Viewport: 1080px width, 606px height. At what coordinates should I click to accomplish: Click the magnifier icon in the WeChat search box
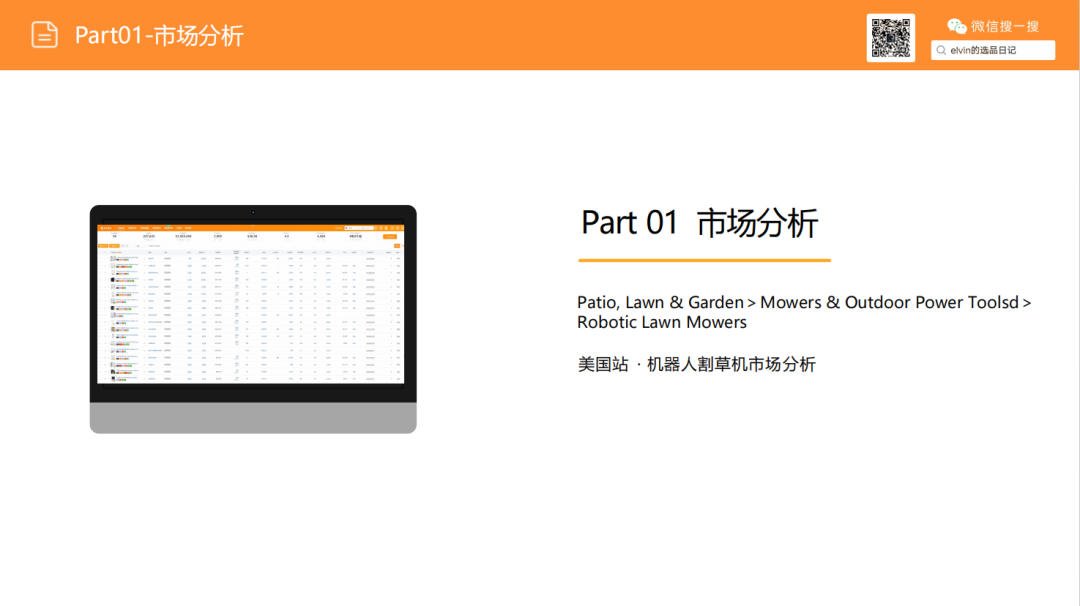pyautogui.click(x=940, y=48)
